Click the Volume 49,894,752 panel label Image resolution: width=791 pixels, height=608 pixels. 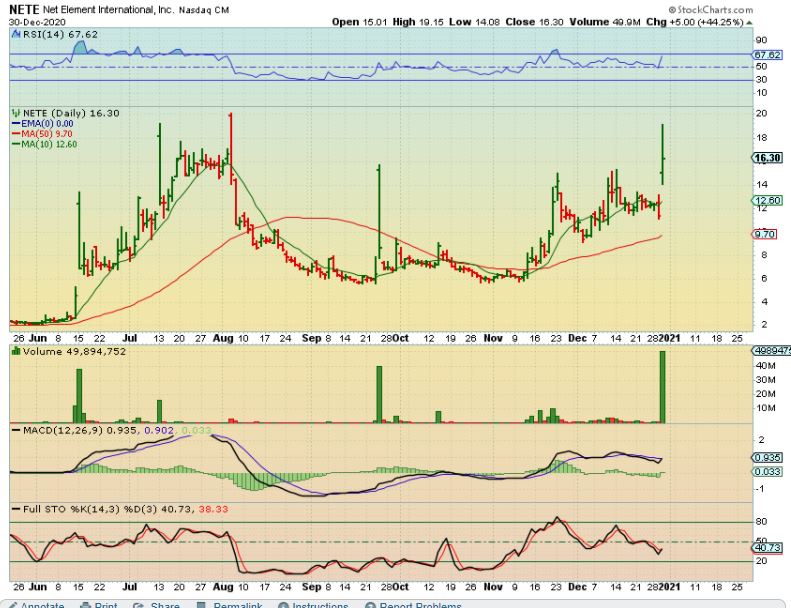pyautogui.click(x=70, y=351)
